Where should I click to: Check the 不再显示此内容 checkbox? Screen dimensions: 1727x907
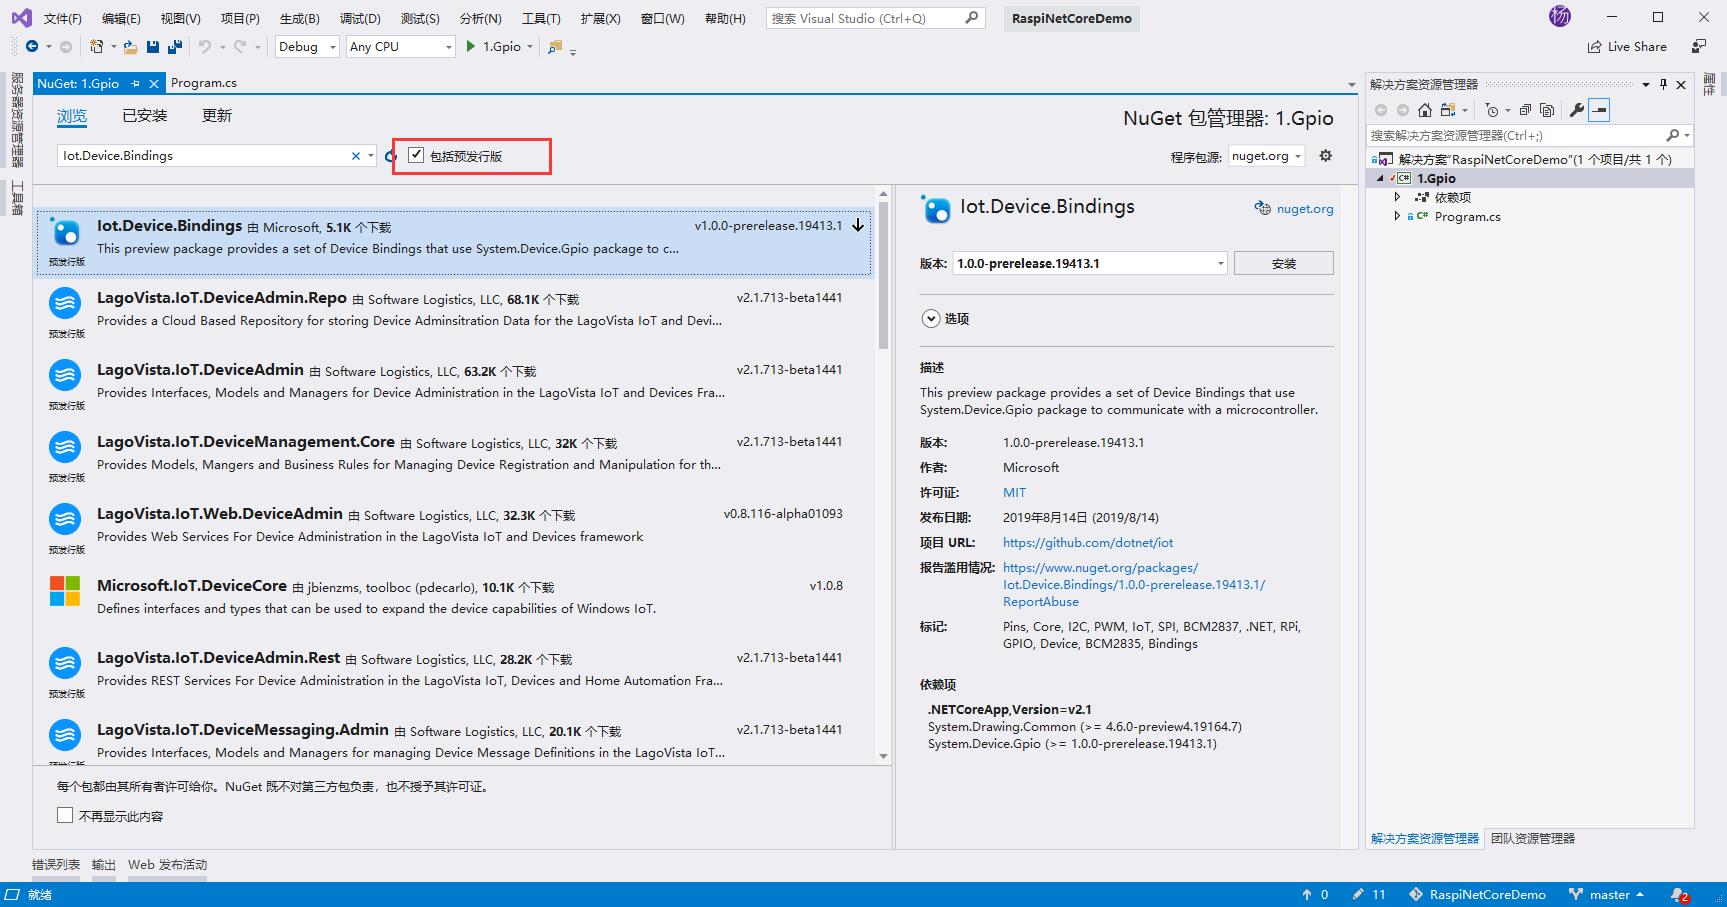(65, 816)
